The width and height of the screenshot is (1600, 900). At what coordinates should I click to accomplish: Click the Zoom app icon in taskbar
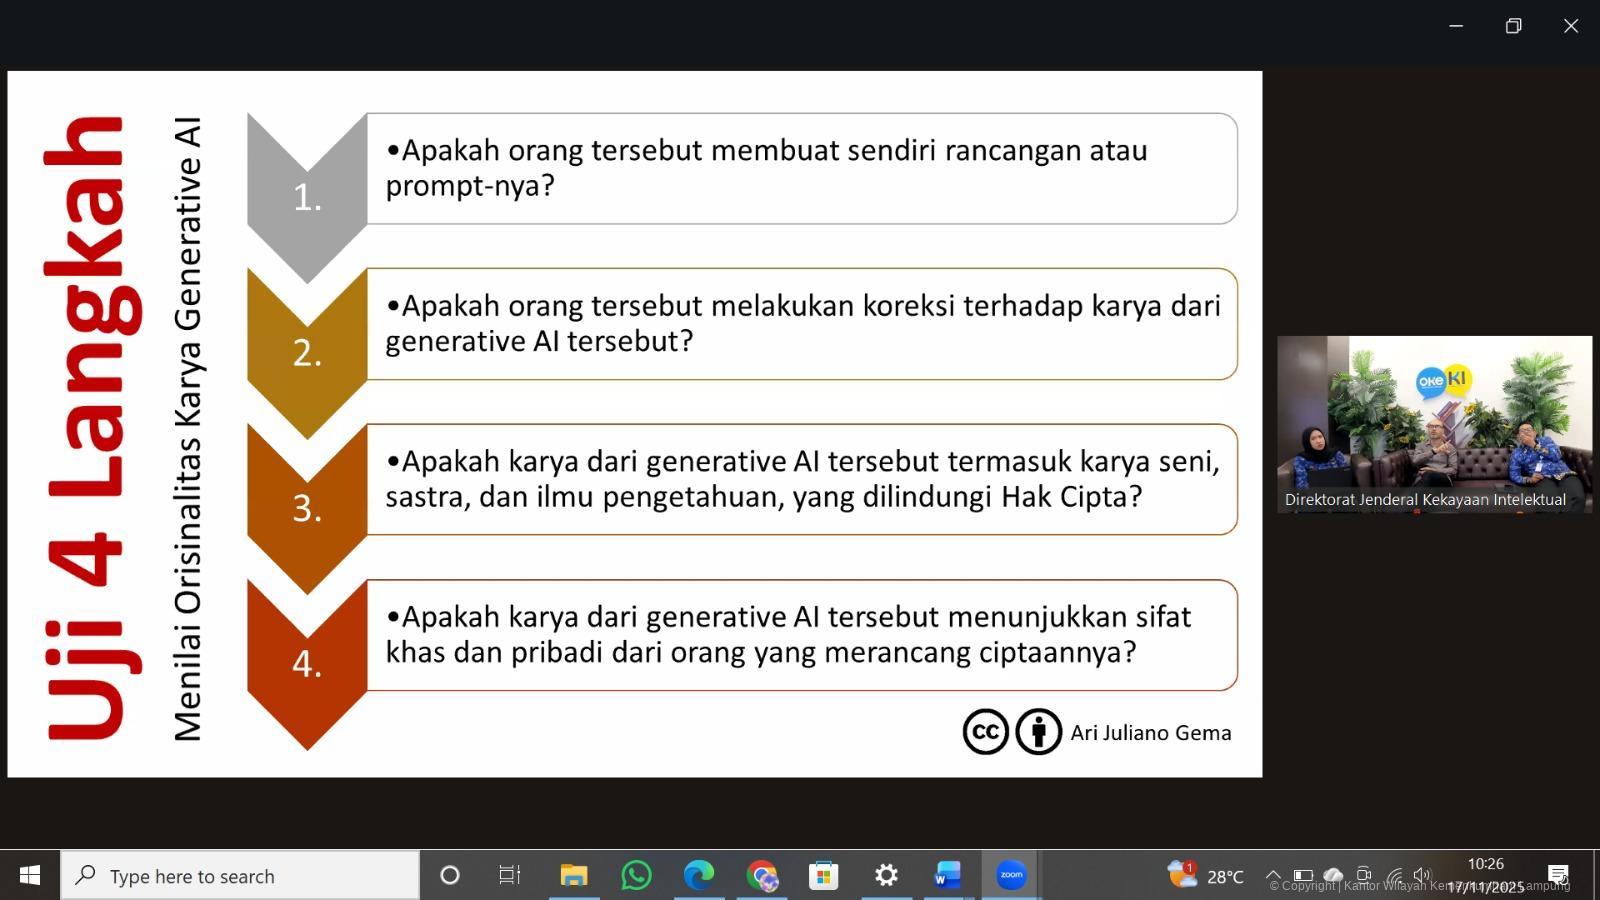[1011, 876]
